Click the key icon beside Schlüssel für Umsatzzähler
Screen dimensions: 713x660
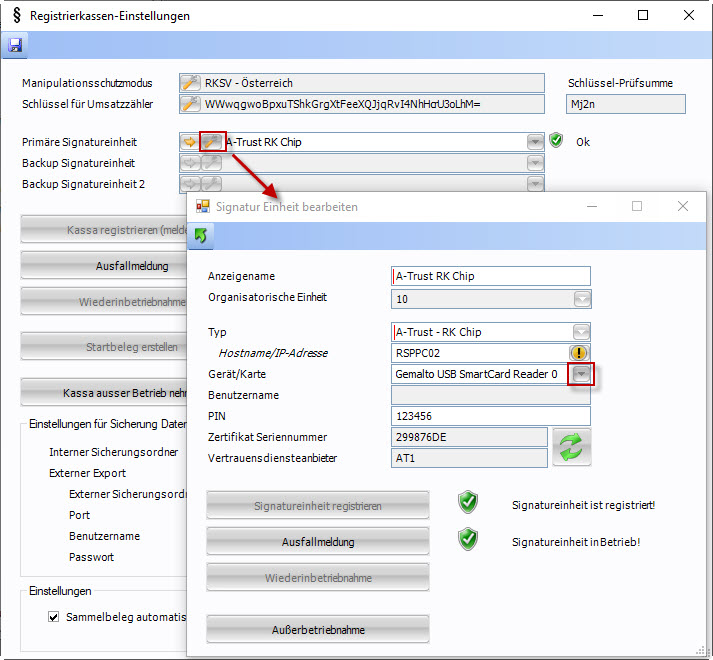[190, 103]
